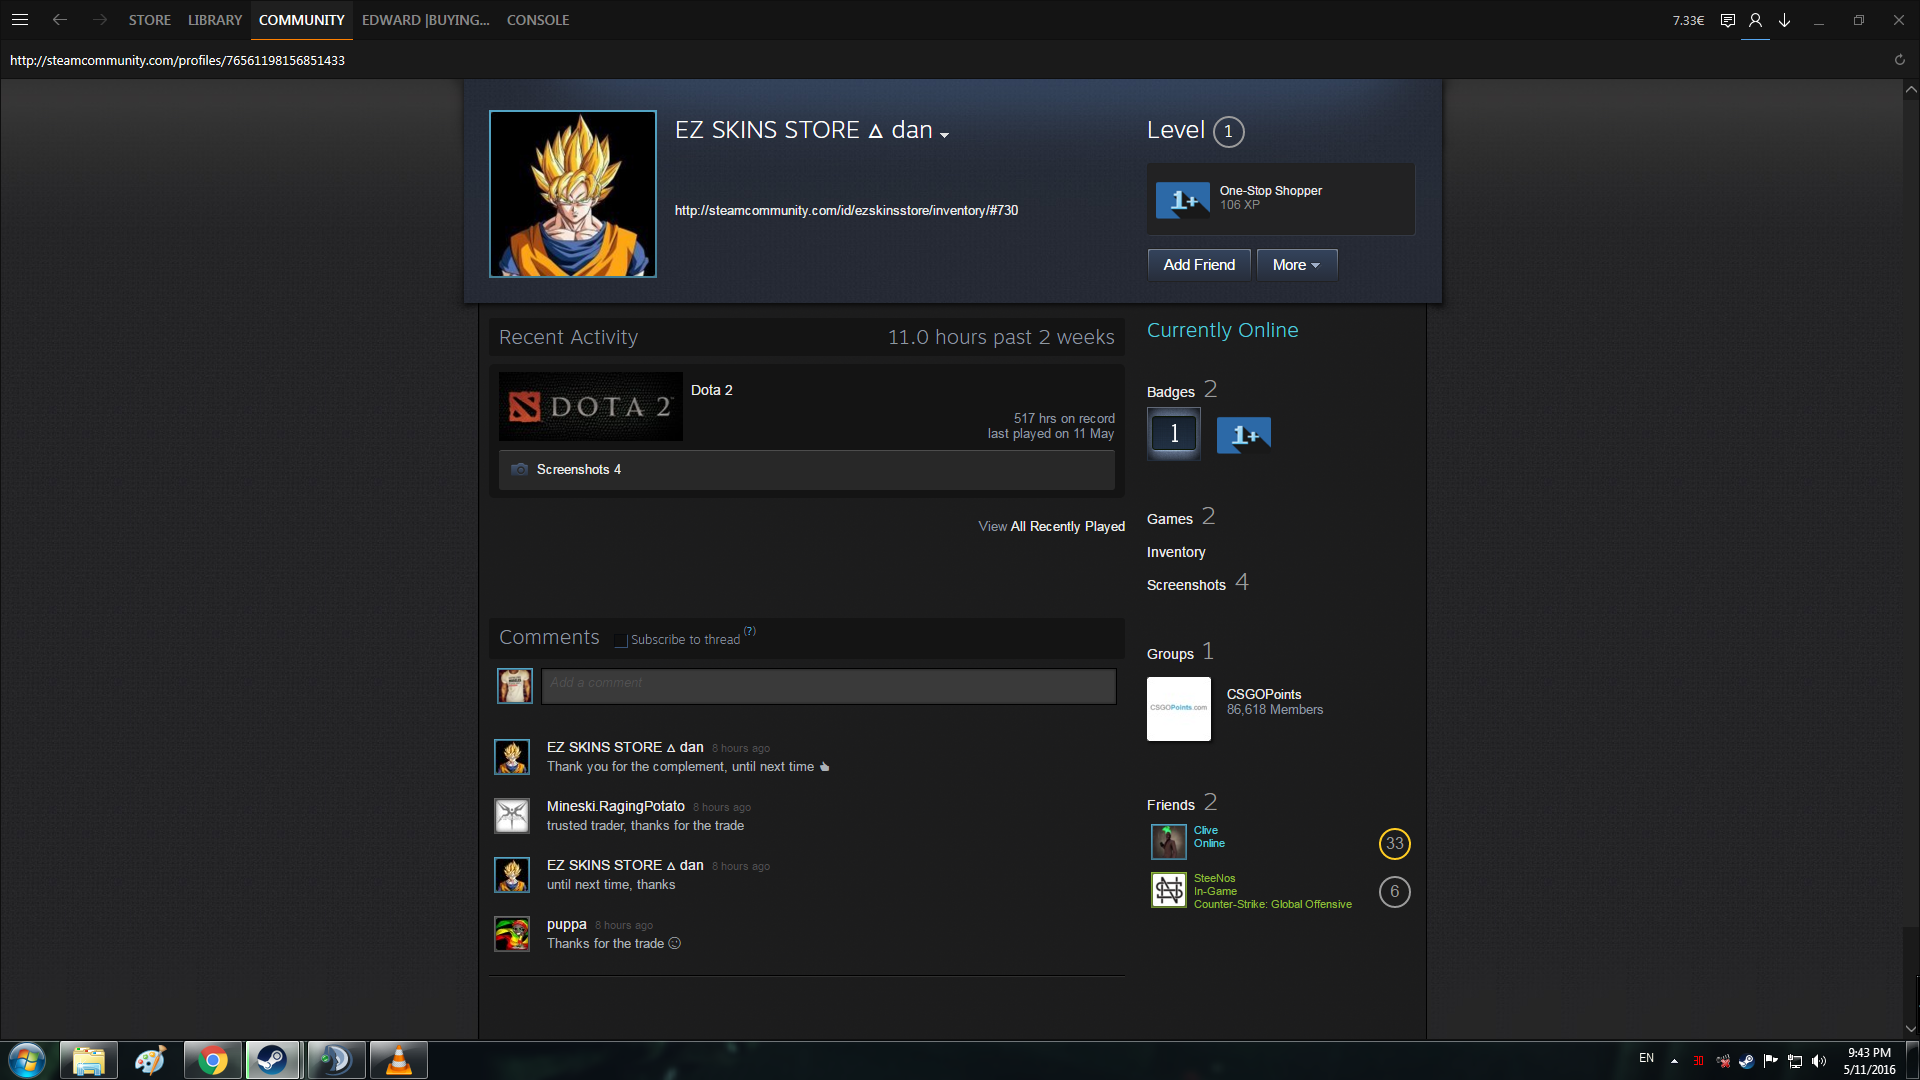Open the chat messages icon
Viewport: 1920px width, 1080px height.
(1727, 20)
